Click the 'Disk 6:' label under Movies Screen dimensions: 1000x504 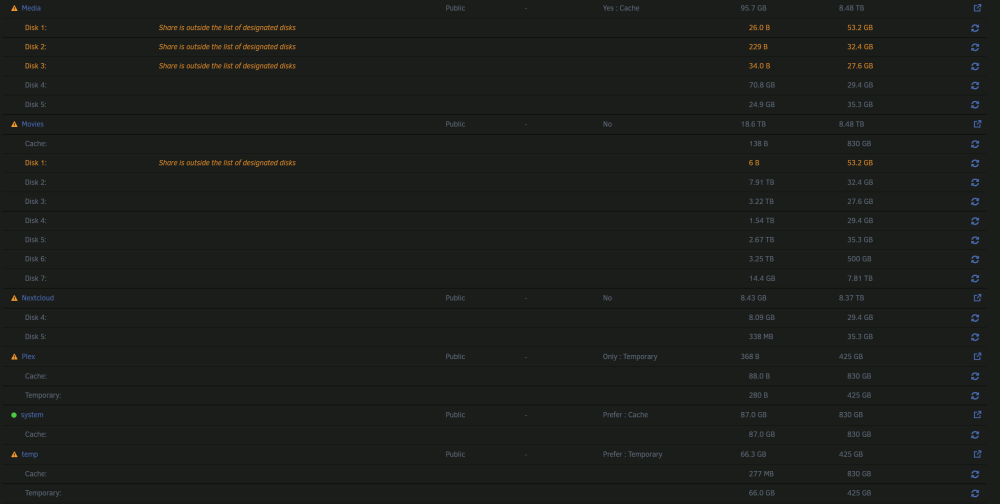[x=36, y=259]
